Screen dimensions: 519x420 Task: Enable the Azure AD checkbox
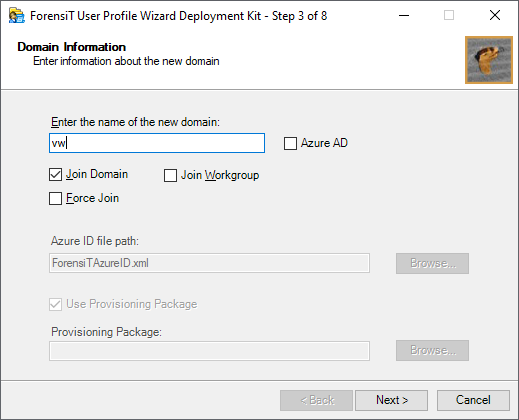pos(290,144)
